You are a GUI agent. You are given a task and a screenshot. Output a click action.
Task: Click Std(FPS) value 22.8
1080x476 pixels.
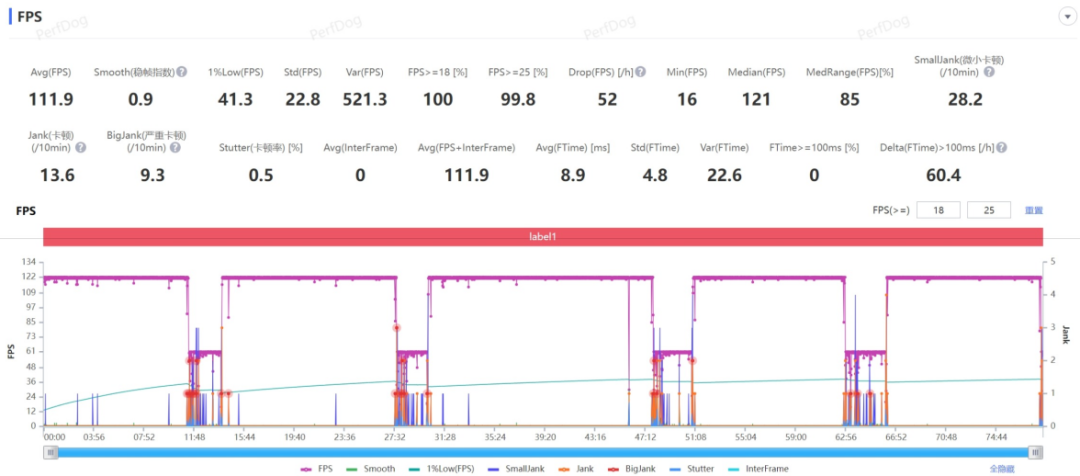tap(302, 100)
